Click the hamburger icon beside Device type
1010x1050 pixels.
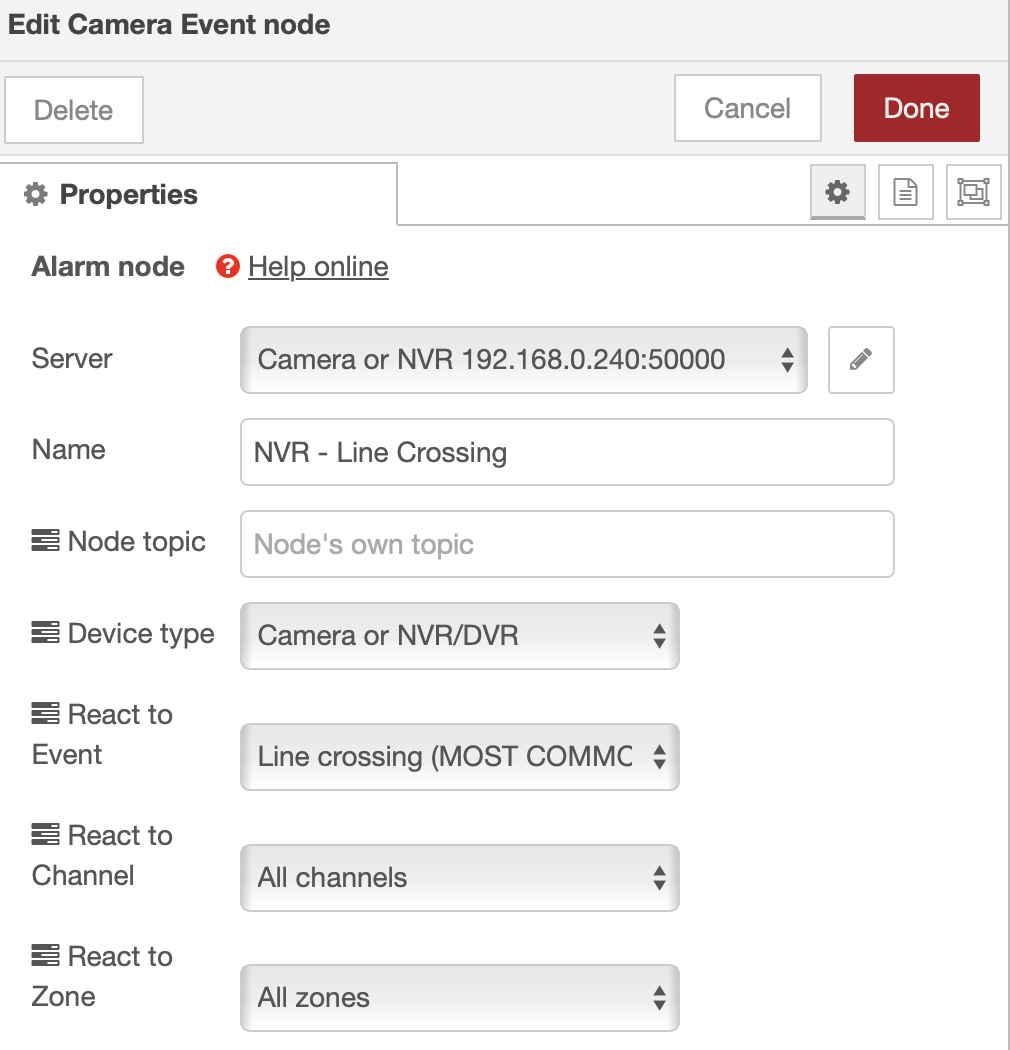click(44, 632)
